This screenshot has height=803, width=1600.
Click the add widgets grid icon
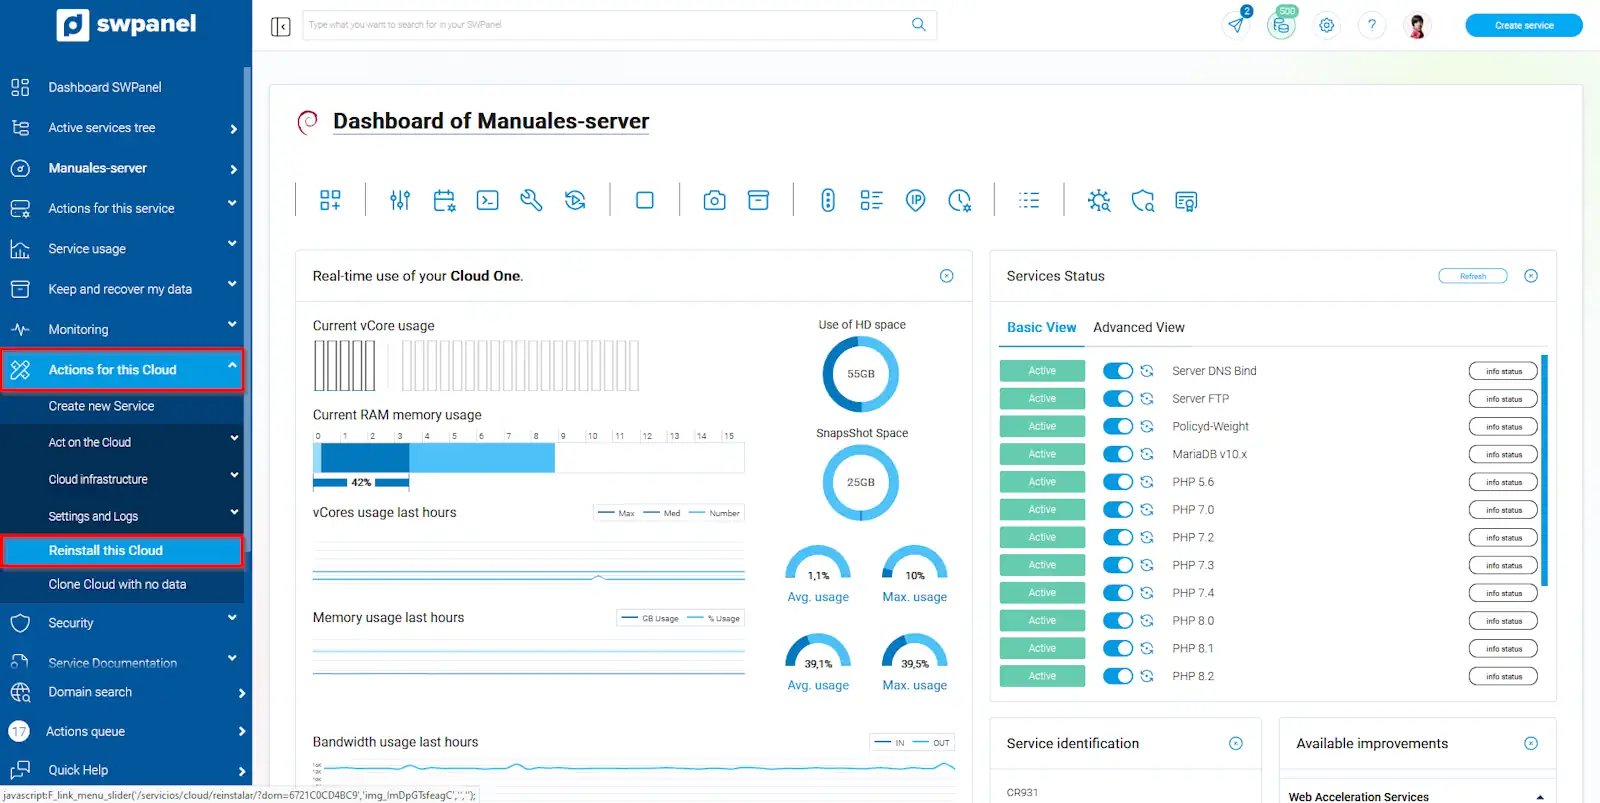click(330, 201)
